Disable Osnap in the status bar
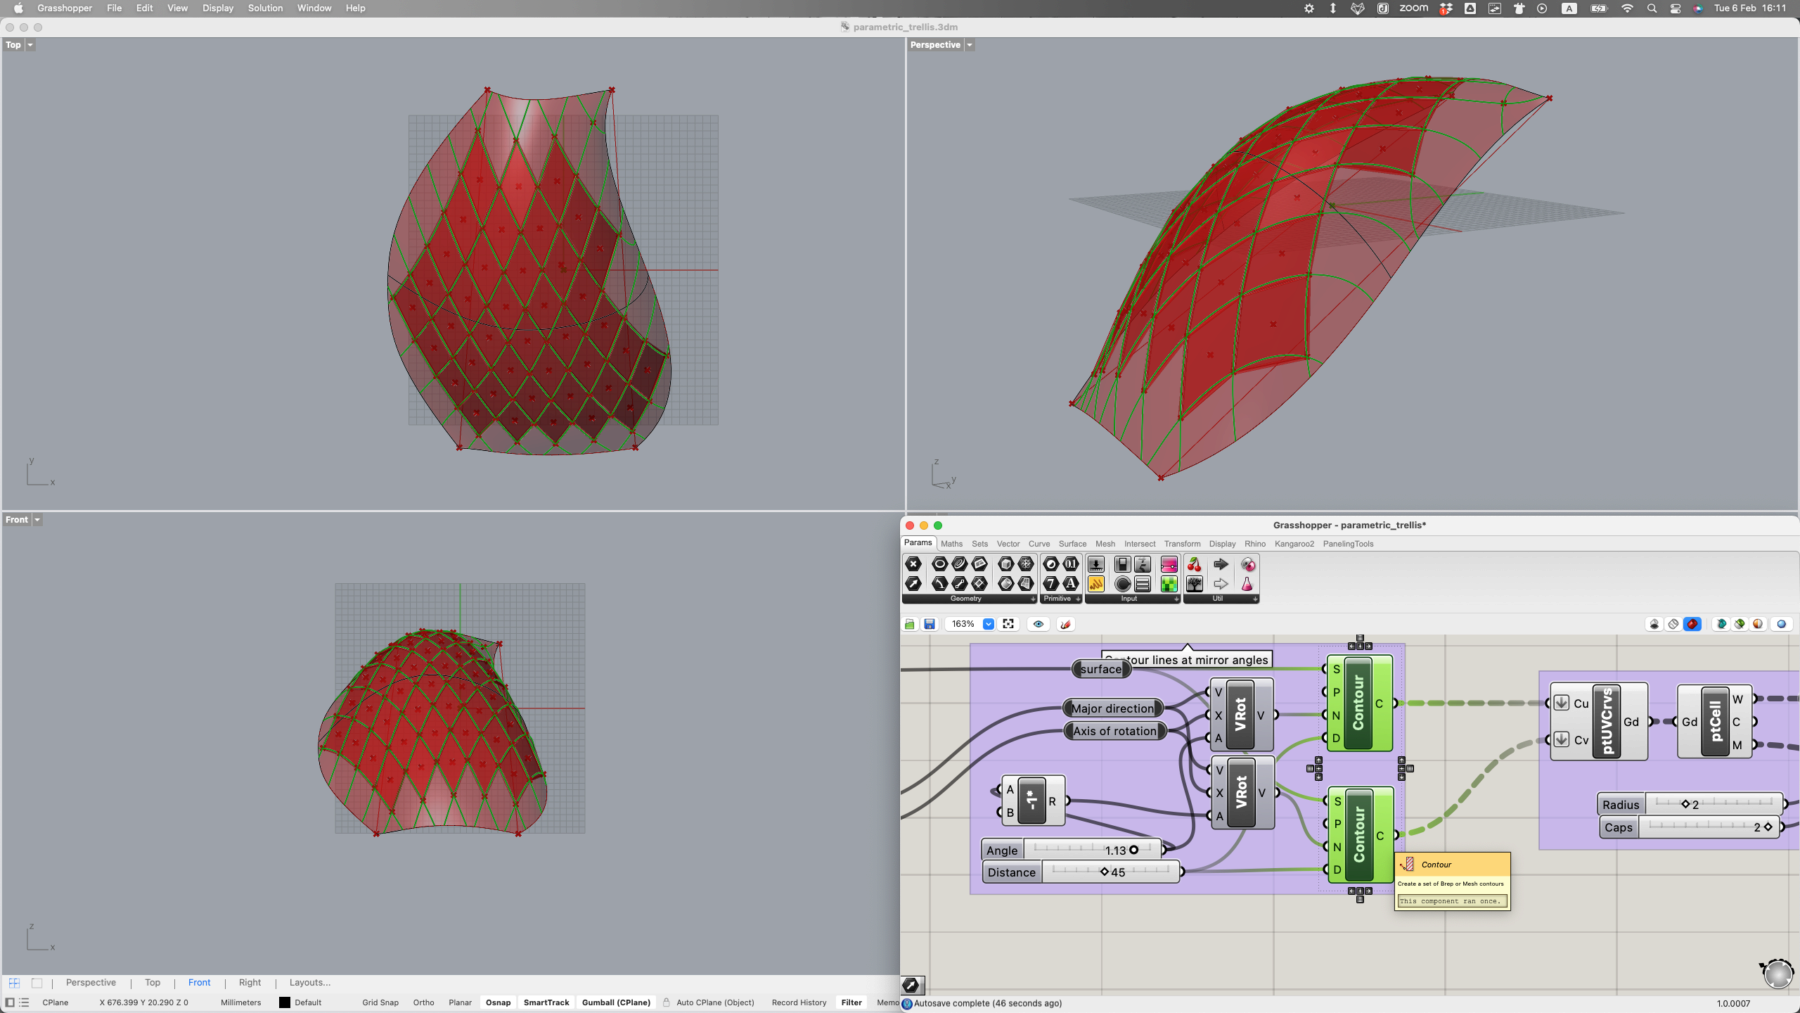This screenshot has width=1800, height=1013. 498,1002
